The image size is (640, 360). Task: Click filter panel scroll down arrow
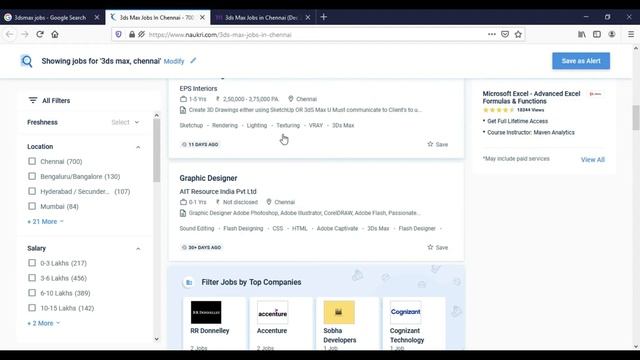click(156, 339)
